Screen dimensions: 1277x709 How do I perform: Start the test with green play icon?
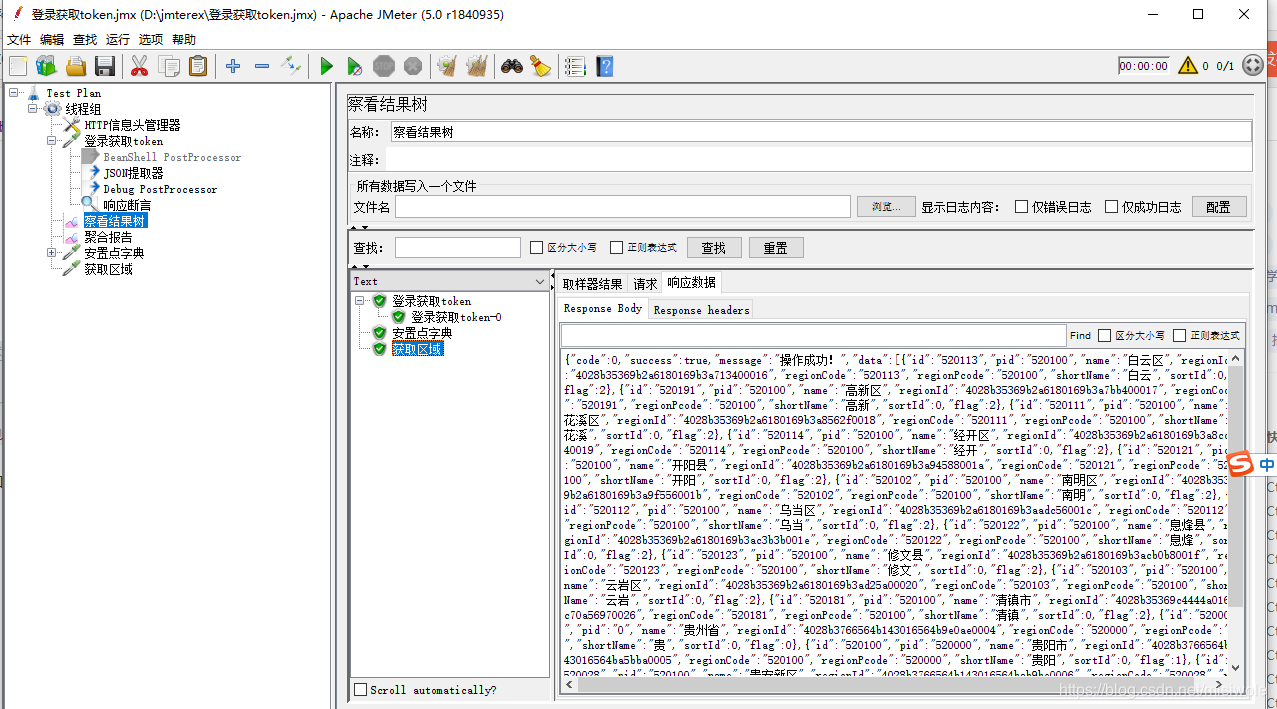click(x=326, y=66)
